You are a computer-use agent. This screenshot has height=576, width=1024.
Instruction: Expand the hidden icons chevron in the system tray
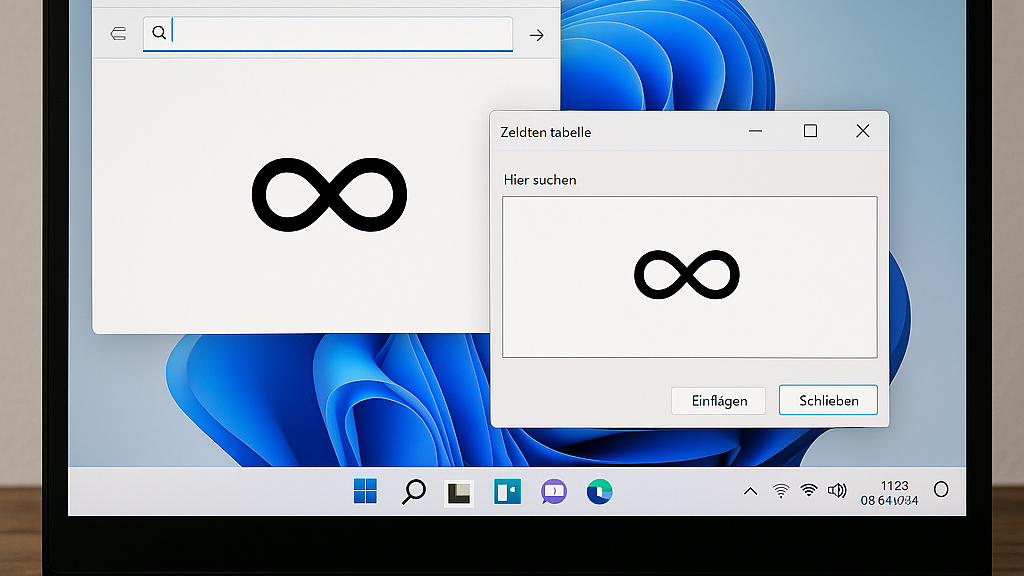click(751, 491)
